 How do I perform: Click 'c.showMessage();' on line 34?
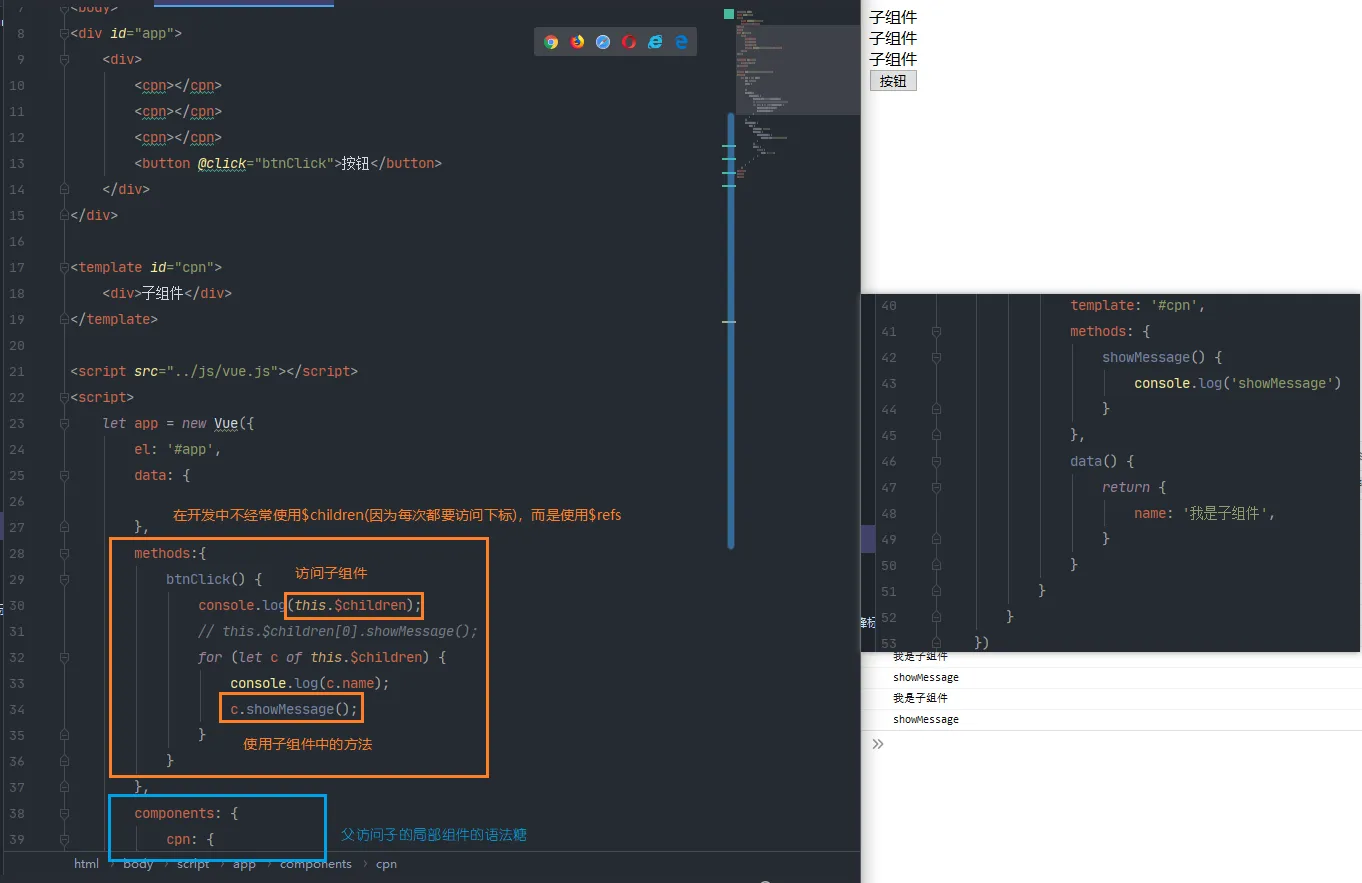coord(294,709)
